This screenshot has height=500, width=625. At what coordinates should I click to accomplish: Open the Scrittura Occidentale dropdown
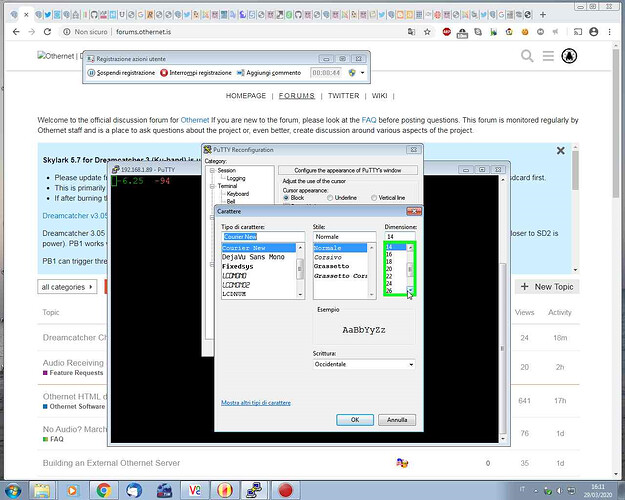(x=364, y=364)
